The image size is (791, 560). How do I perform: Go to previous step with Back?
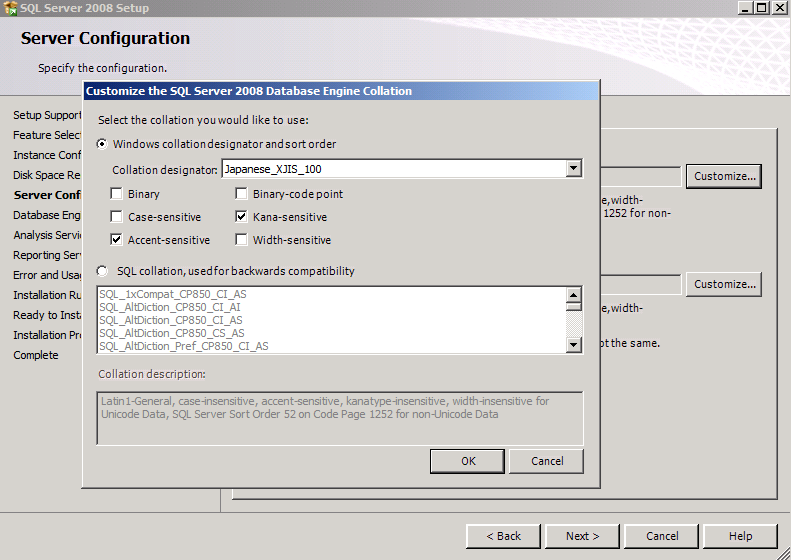pyautogui.click(x=503, y=536)
